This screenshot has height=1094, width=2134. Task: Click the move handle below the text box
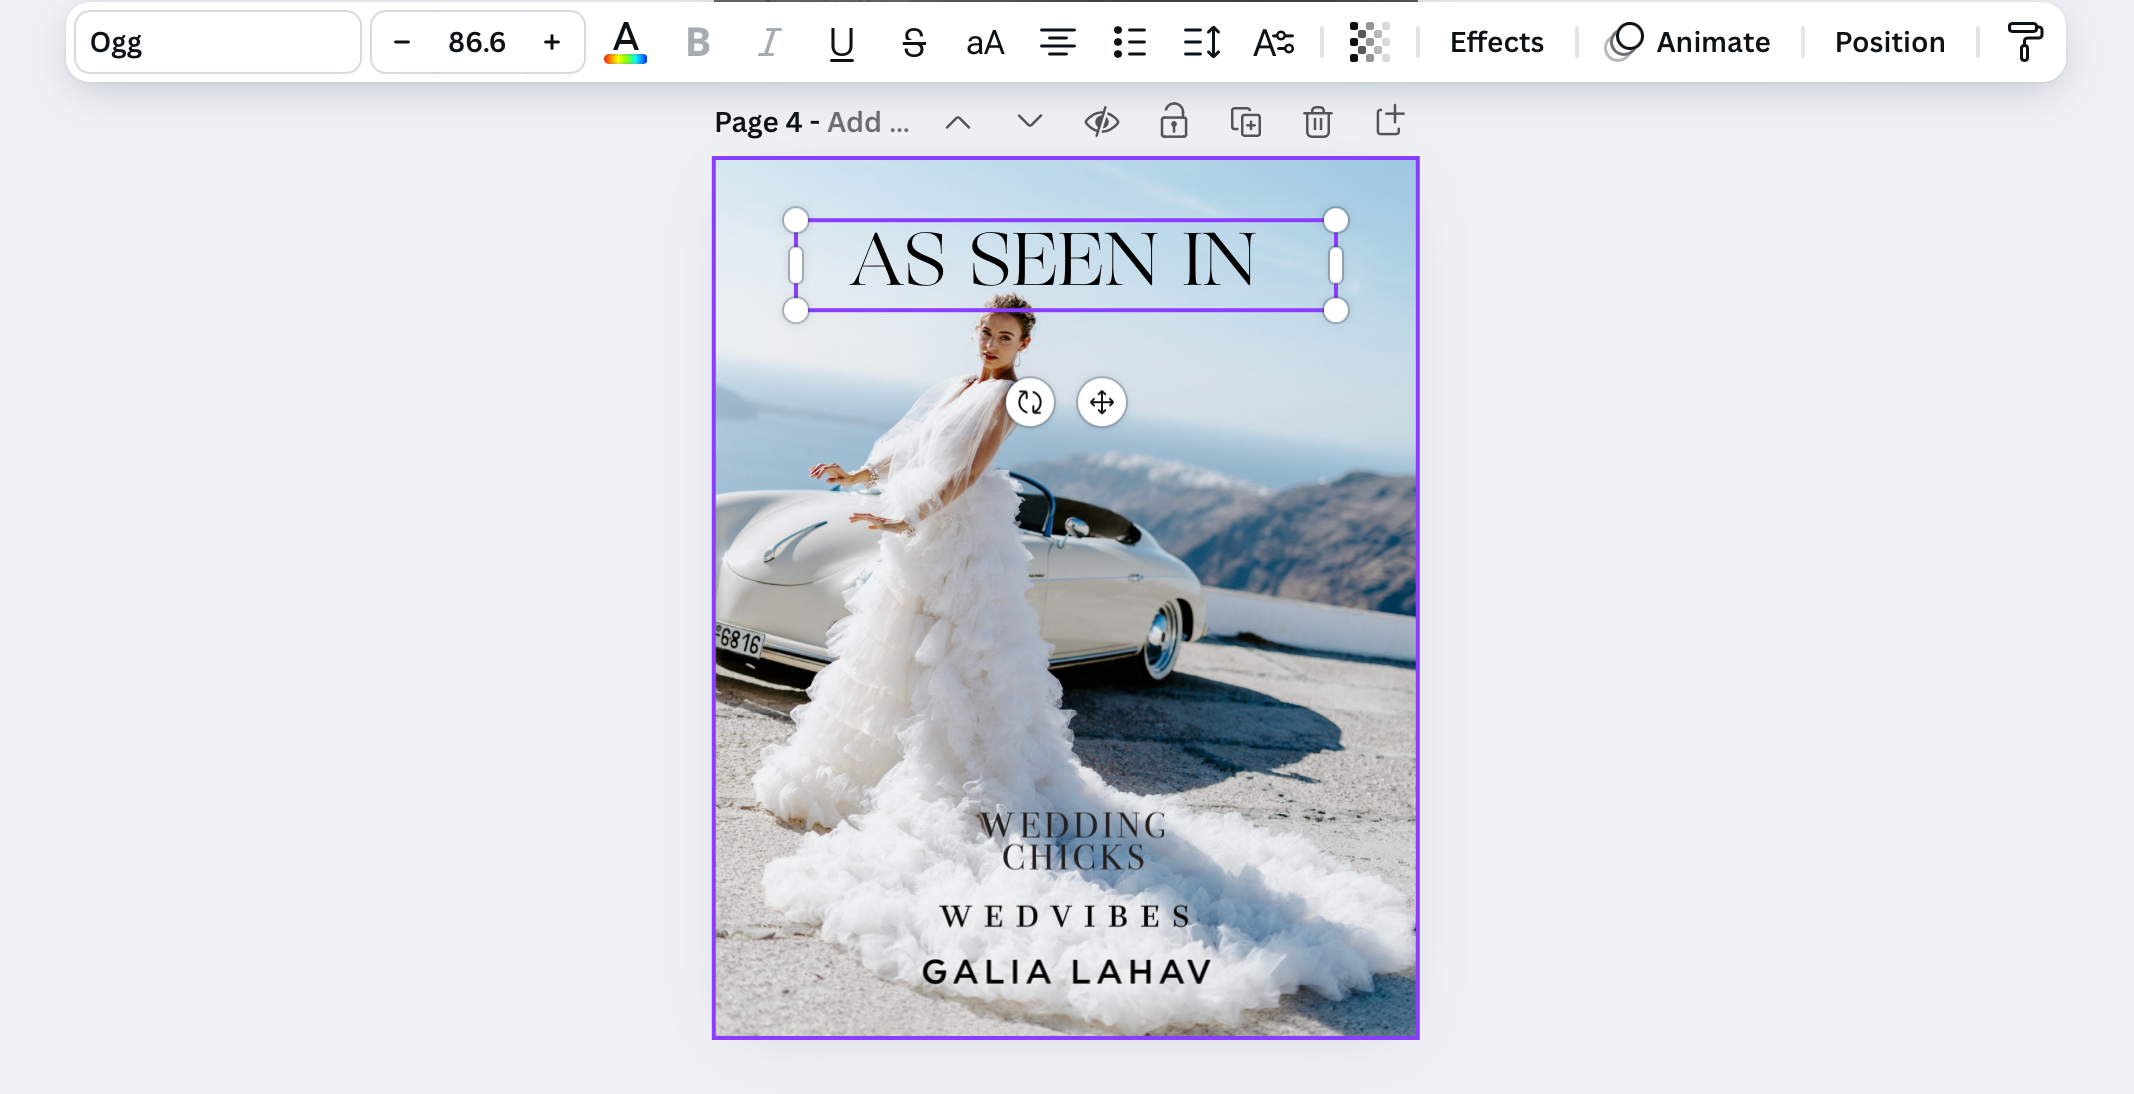[x=1102, y=402]
